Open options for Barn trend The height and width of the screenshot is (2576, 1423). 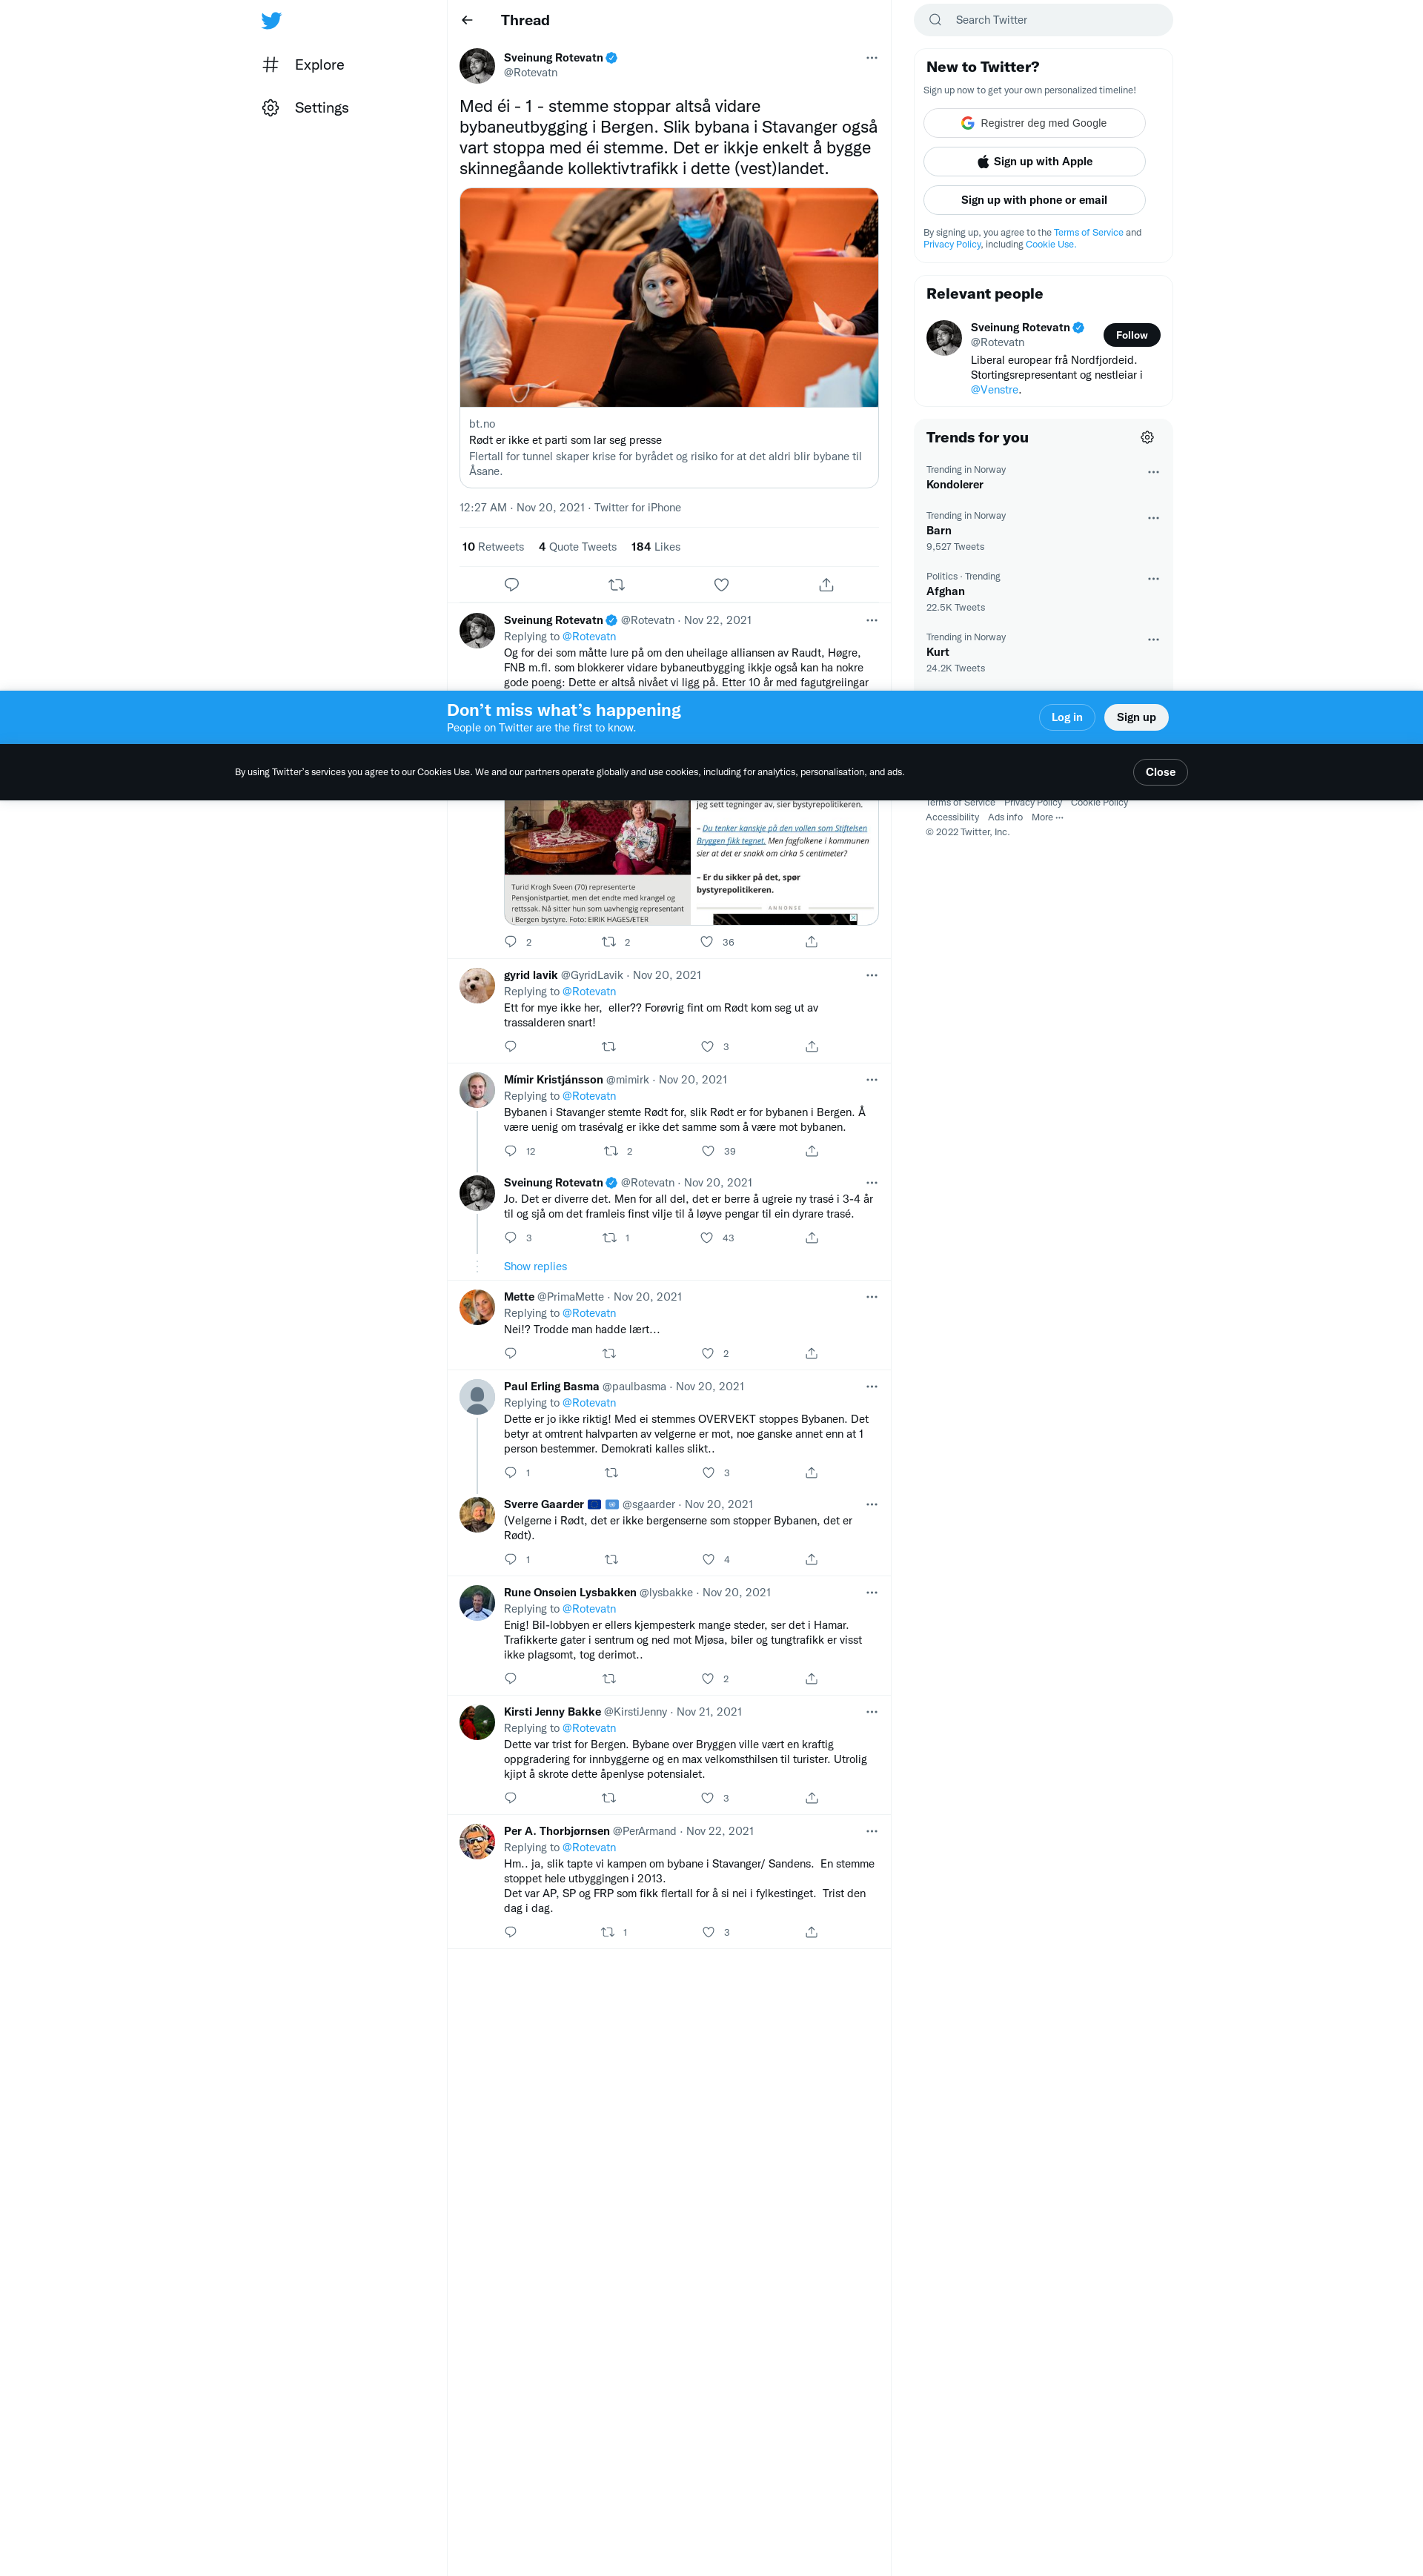tap(1153, 518)
